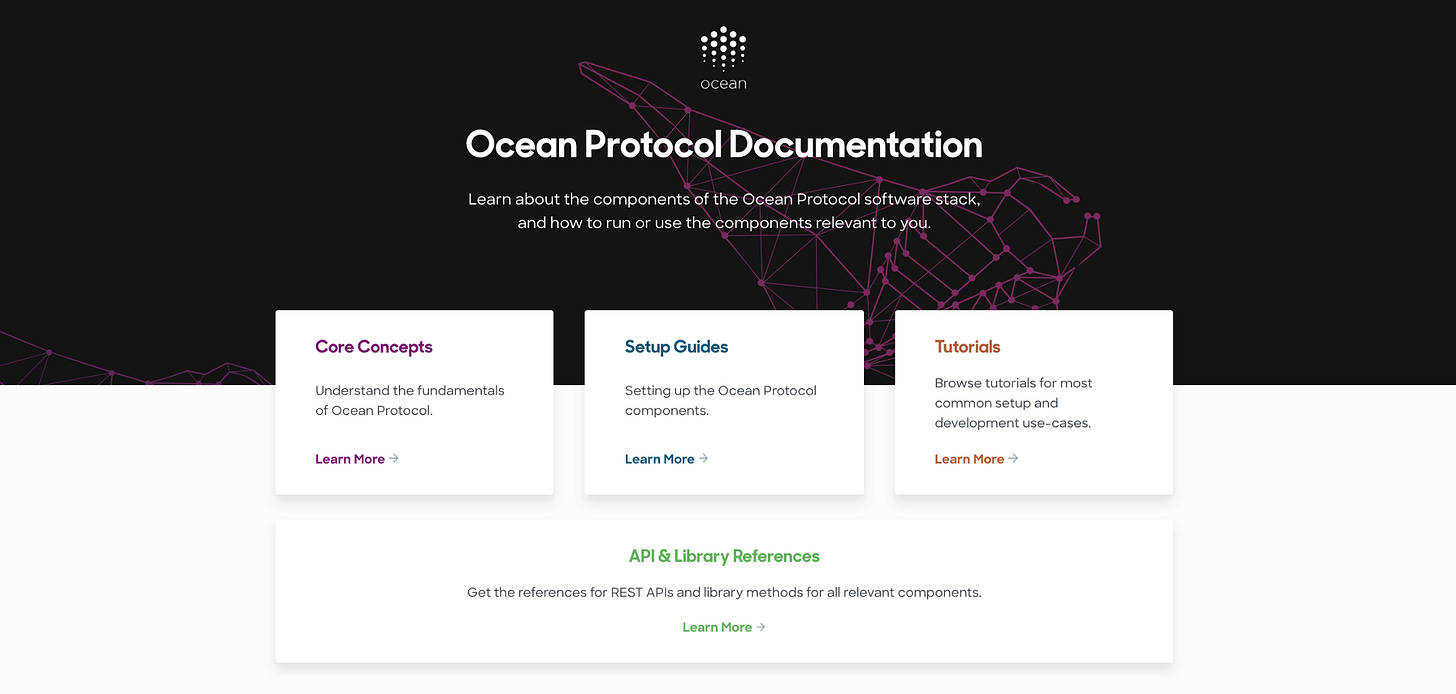
Task: Click the text 'Setting up the Ocean Protocol components.'
Action: click(x=721, y=400)
